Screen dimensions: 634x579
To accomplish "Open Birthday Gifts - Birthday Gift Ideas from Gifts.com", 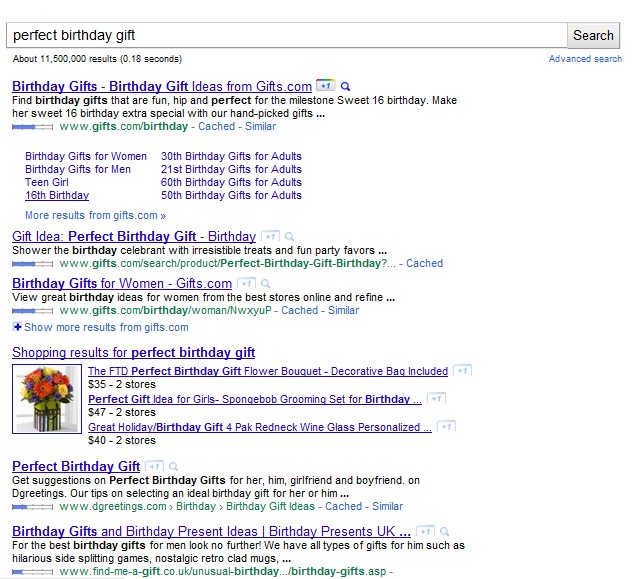I will tap(162, 86).
